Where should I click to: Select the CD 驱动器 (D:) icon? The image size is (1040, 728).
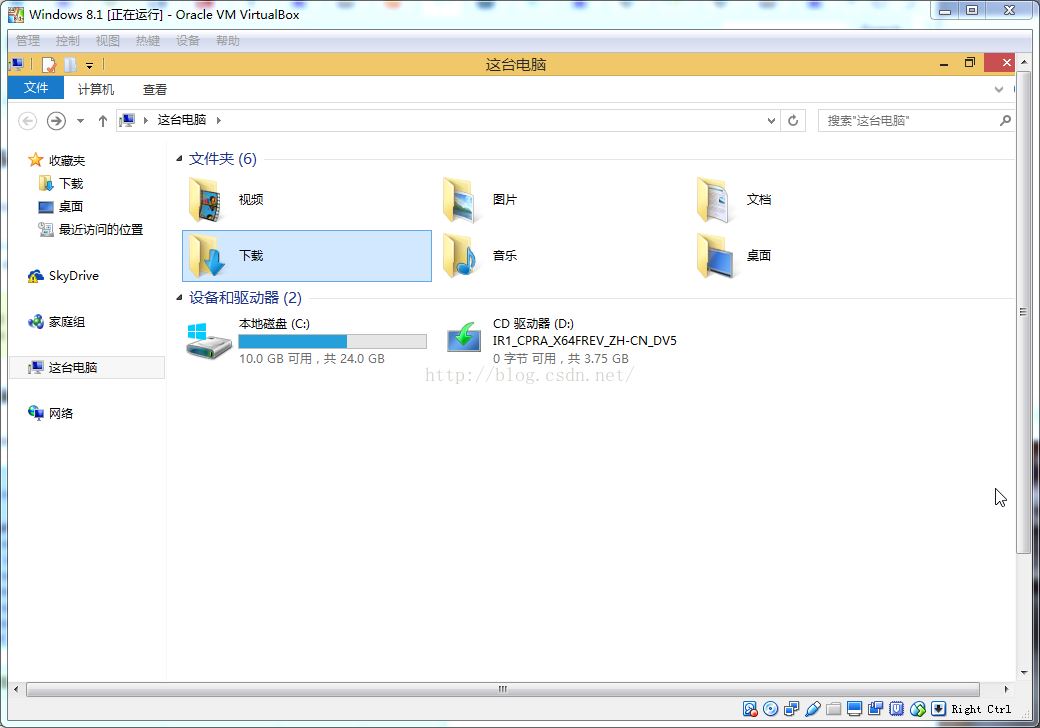464,337
